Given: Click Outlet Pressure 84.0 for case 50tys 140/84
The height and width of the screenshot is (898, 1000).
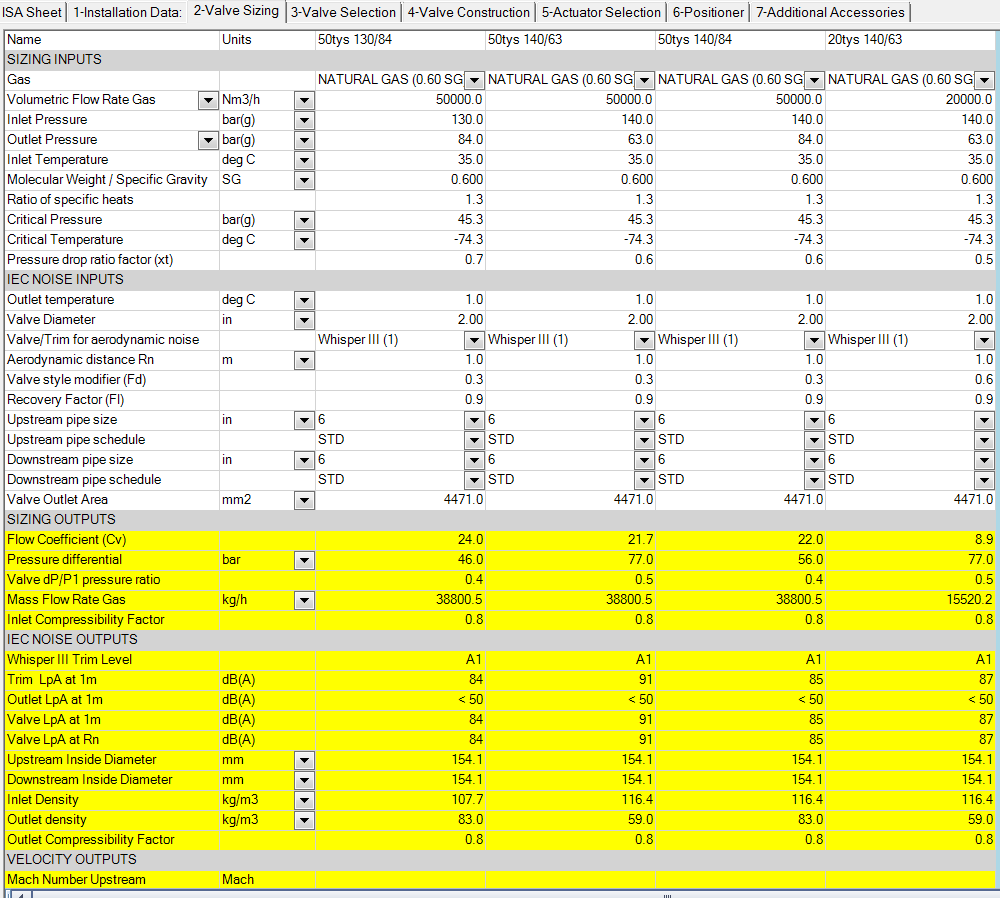Looking at the screenshot, I should pos(740,140).
